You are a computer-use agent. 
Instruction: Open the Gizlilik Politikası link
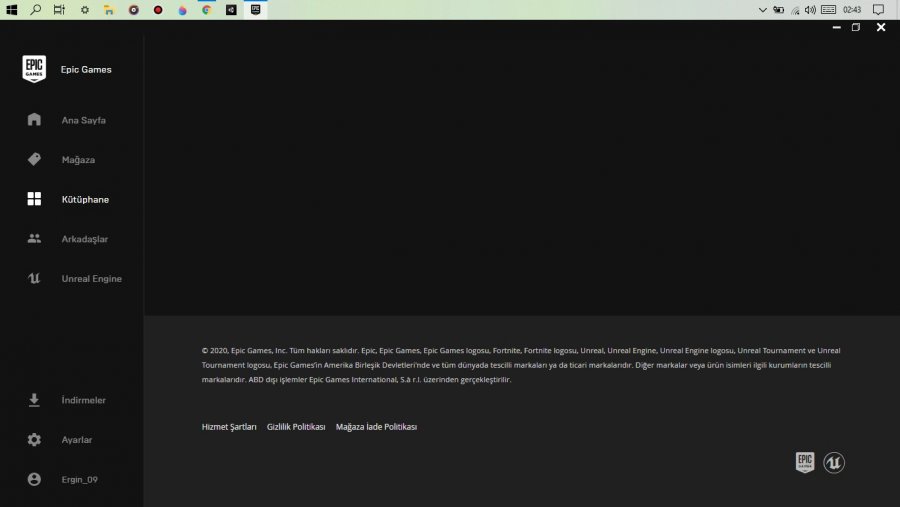[x=296, y=427]
